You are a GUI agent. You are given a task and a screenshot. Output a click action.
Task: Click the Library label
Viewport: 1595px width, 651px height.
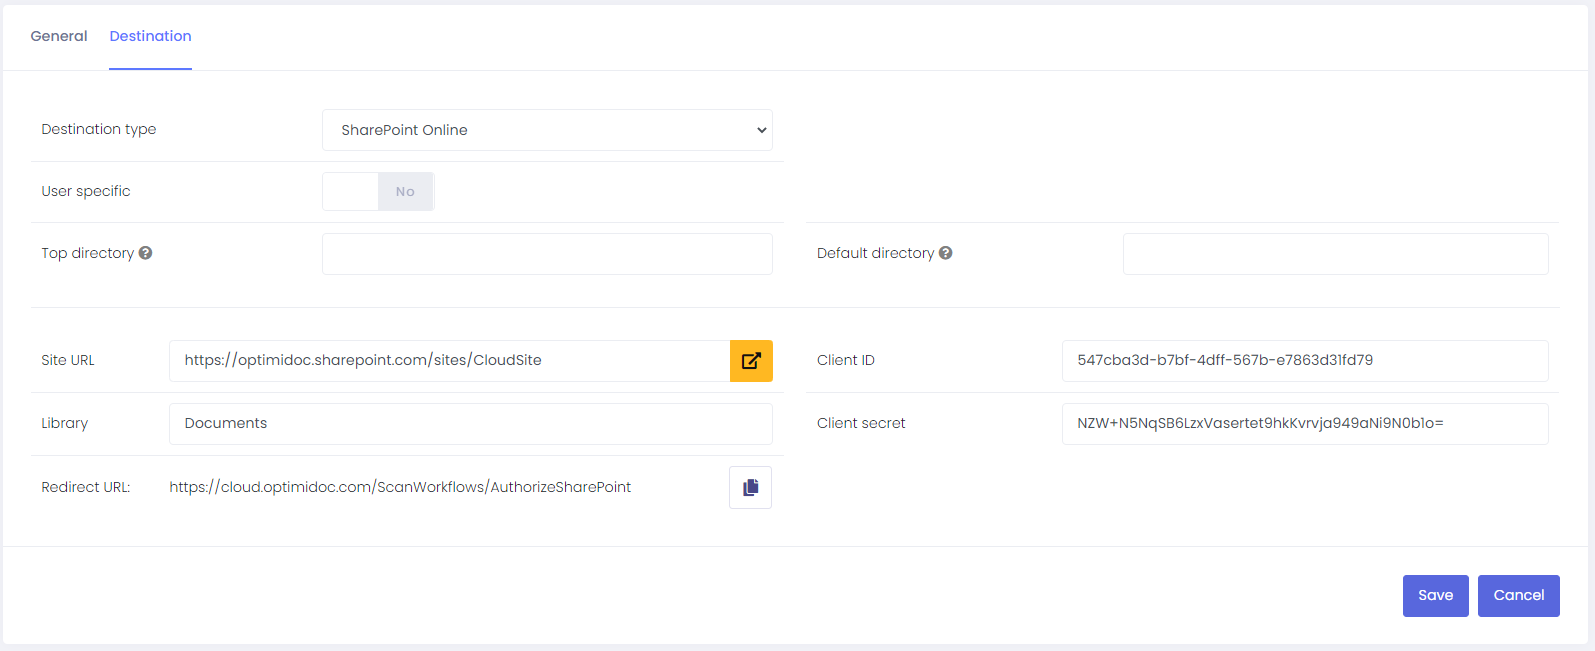[65, 423]
